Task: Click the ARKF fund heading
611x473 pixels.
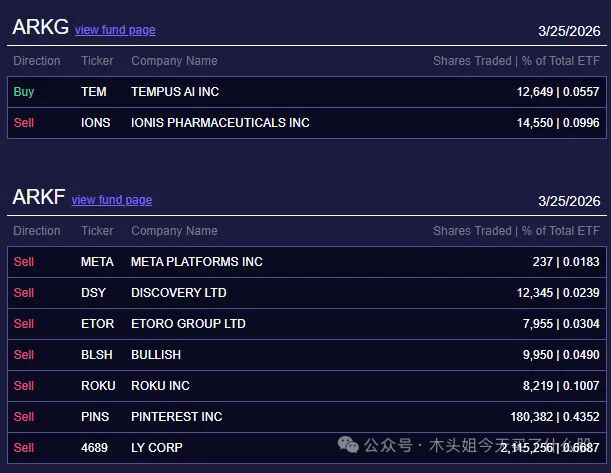Action: coord(39,198)
